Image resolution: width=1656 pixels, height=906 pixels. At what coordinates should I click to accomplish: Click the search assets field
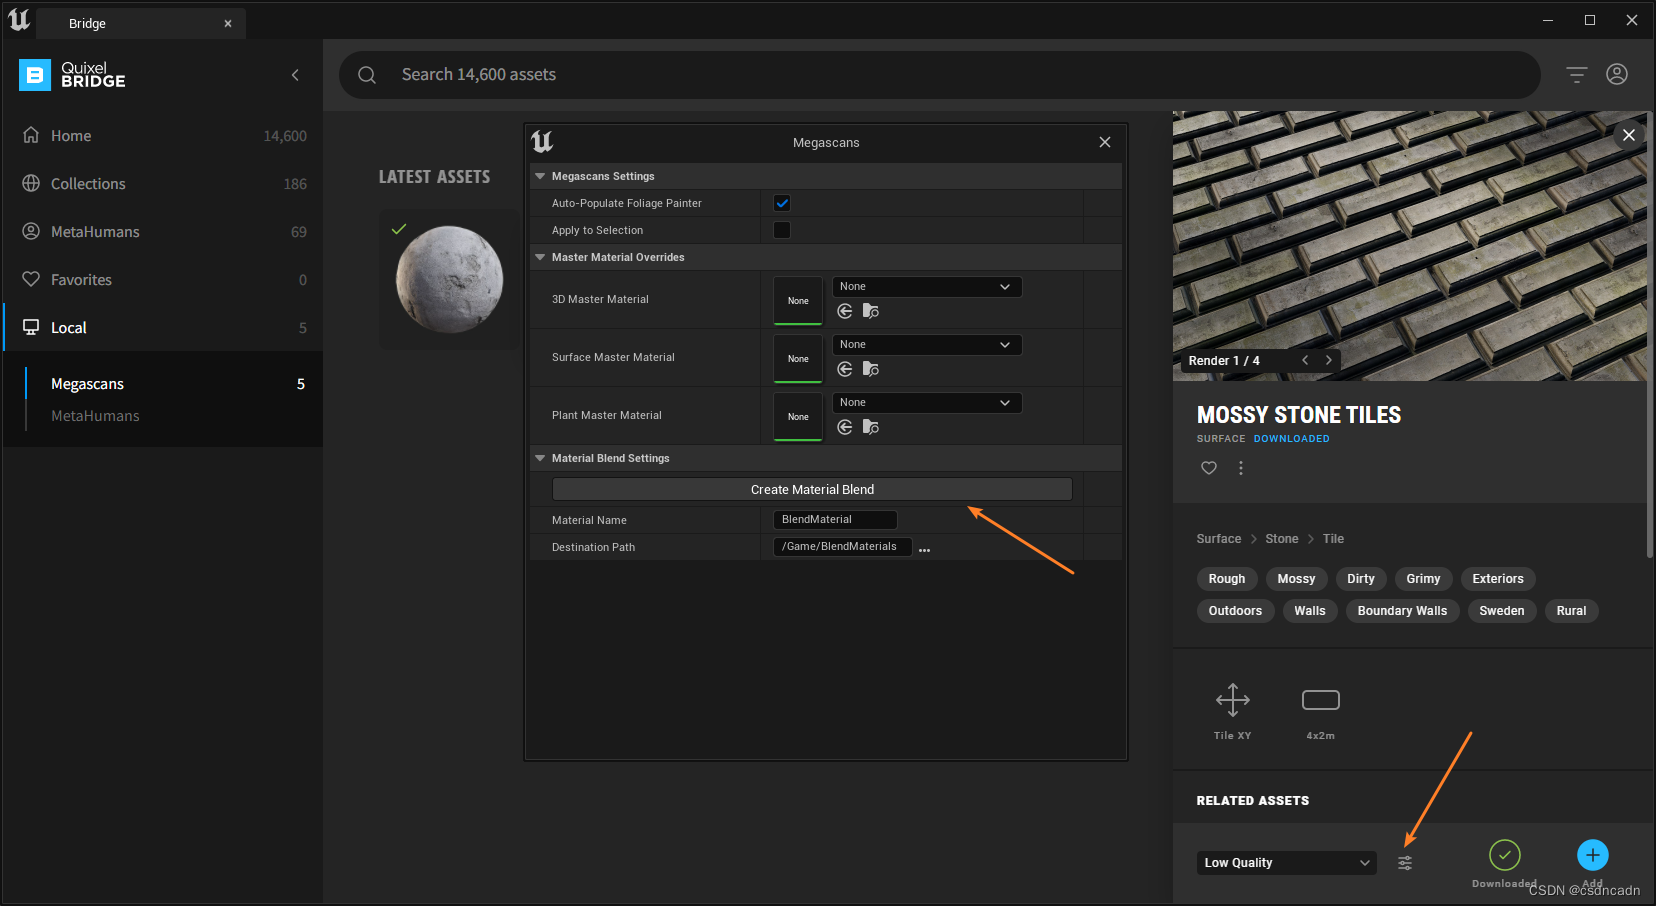(940, 75)
